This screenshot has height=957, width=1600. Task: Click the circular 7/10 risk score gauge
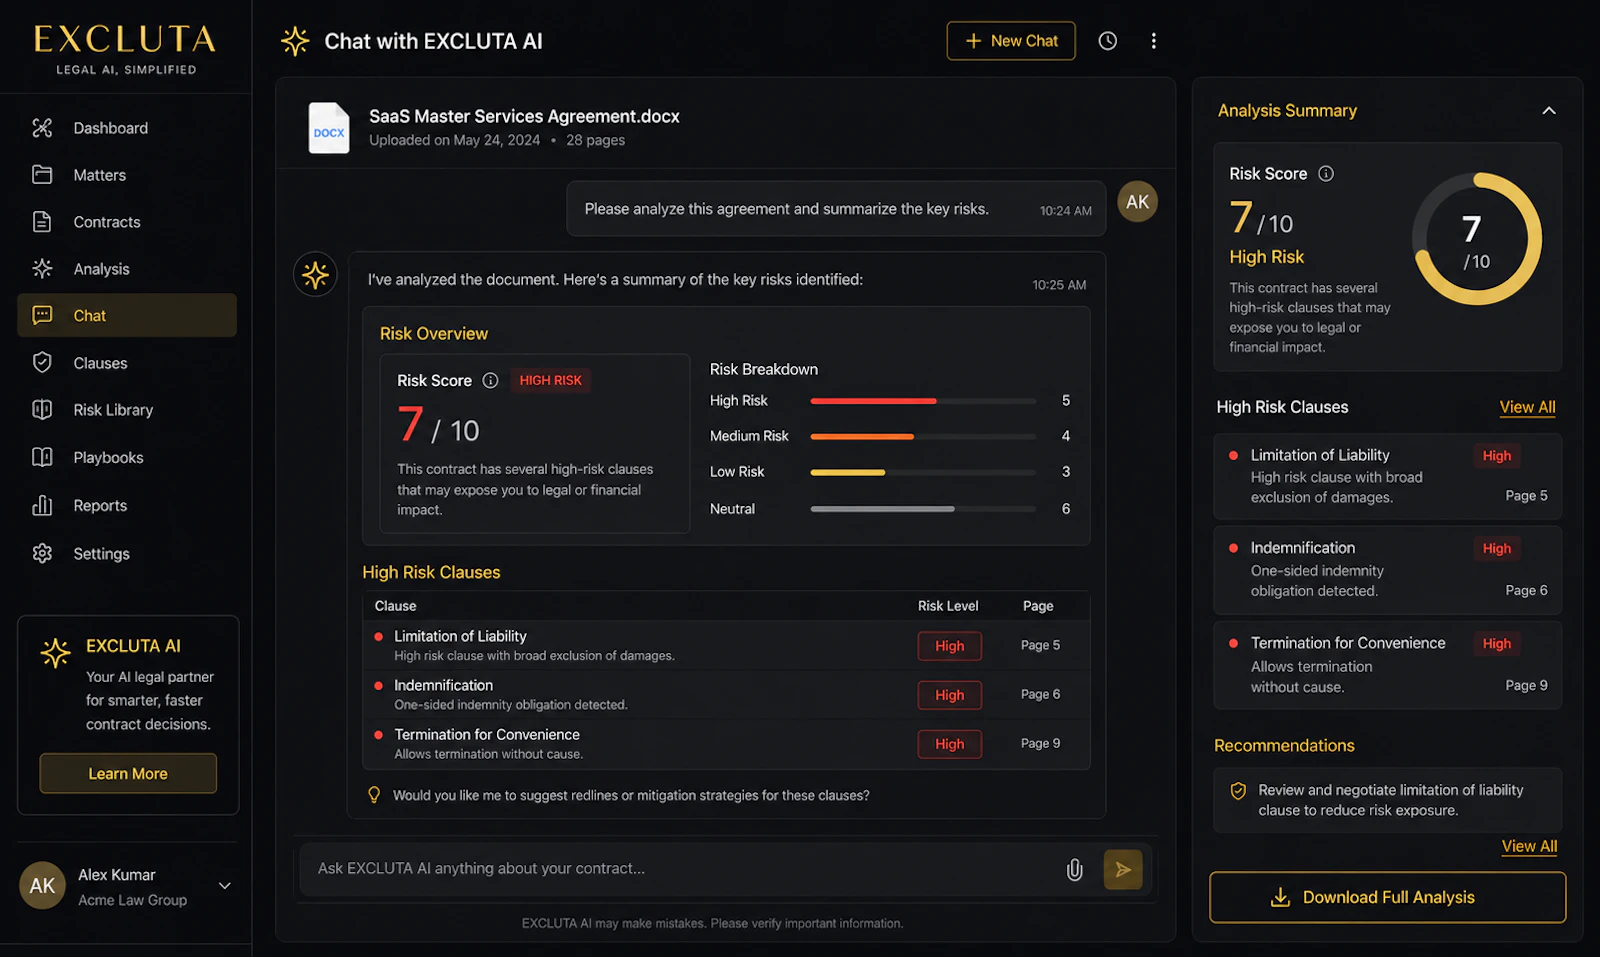[x=1477, y=239]
